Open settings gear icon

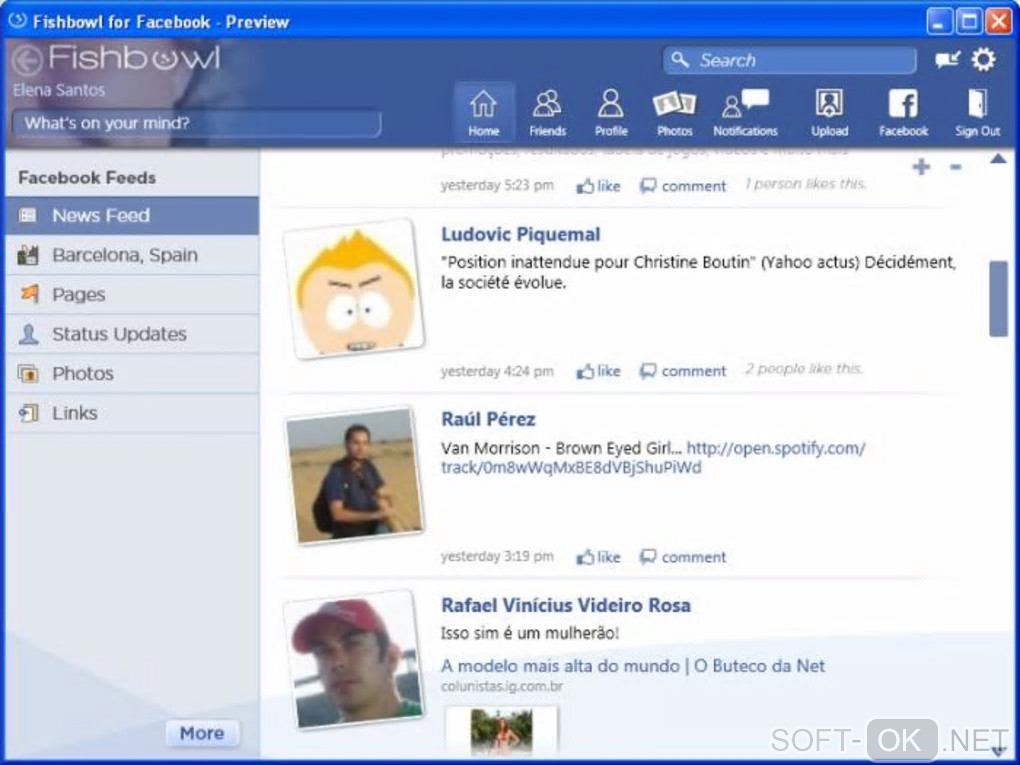983,60
